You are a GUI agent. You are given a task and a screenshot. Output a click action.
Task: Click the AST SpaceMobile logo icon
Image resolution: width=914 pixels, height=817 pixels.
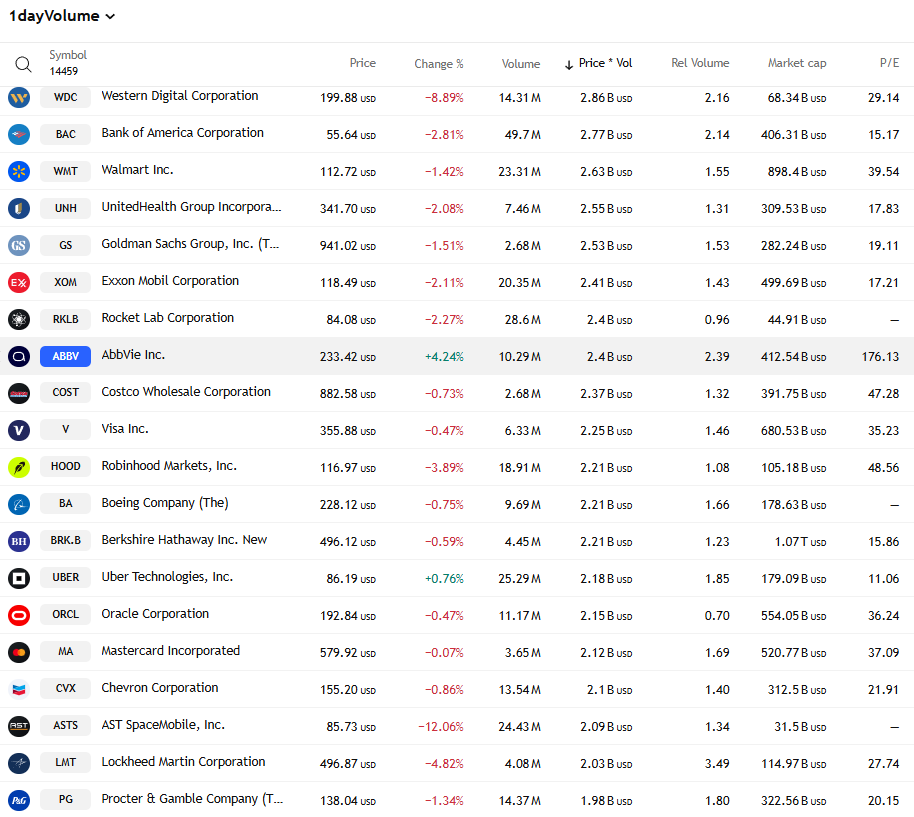pos(19,726)
